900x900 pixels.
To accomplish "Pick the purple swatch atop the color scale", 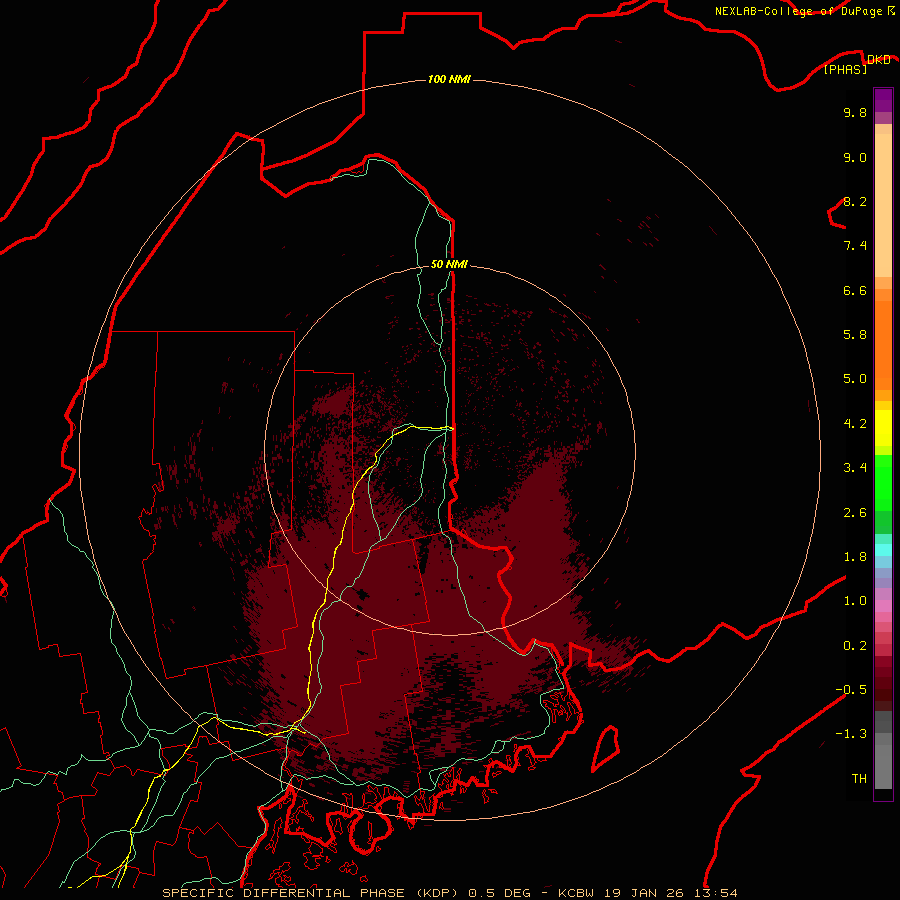I will pyautogui.click(x=883, y=100).
